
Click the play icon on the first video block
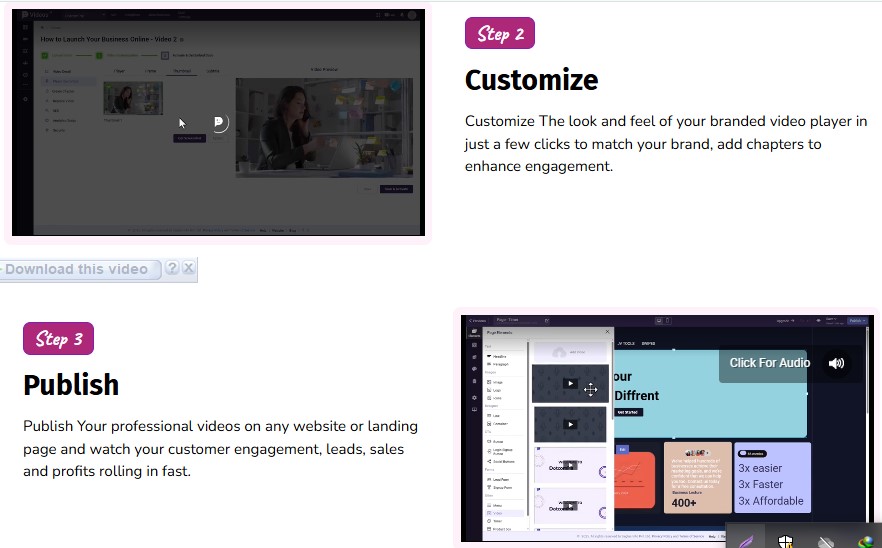coord(569,383)
